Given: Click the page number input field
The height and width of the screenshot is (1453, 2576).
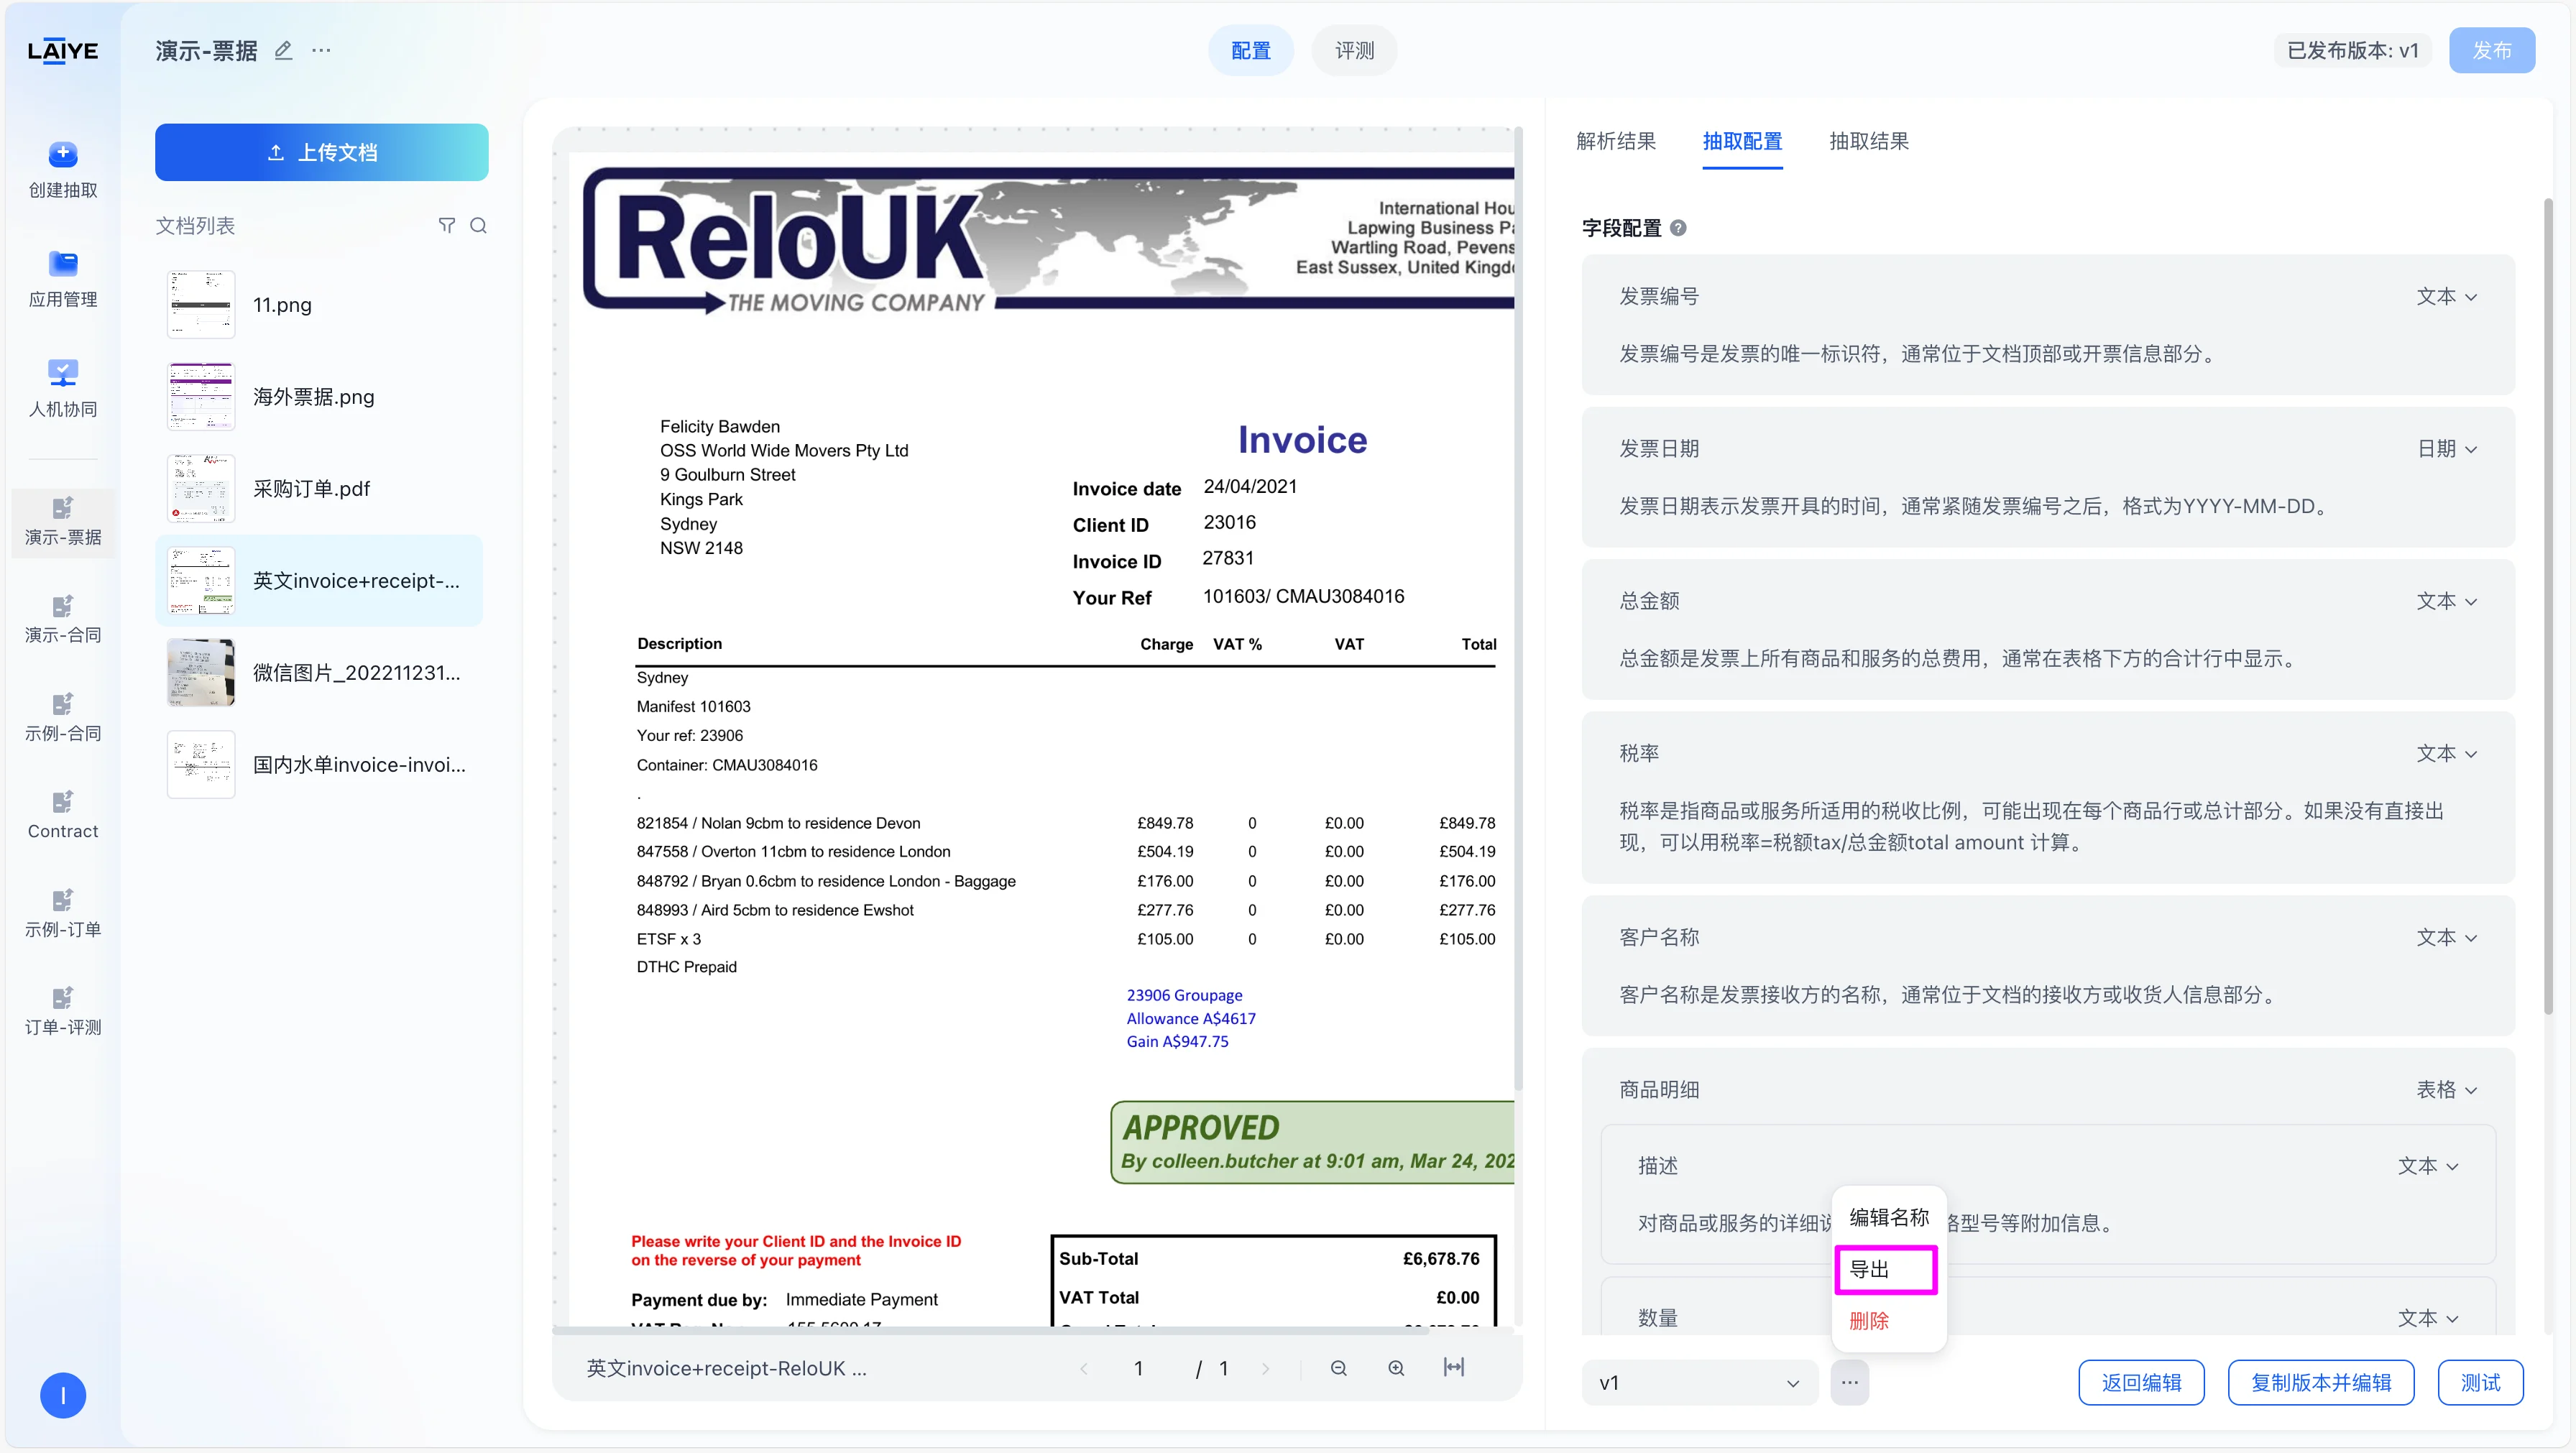Looking at the screenshot, I should [1138, 1368].
